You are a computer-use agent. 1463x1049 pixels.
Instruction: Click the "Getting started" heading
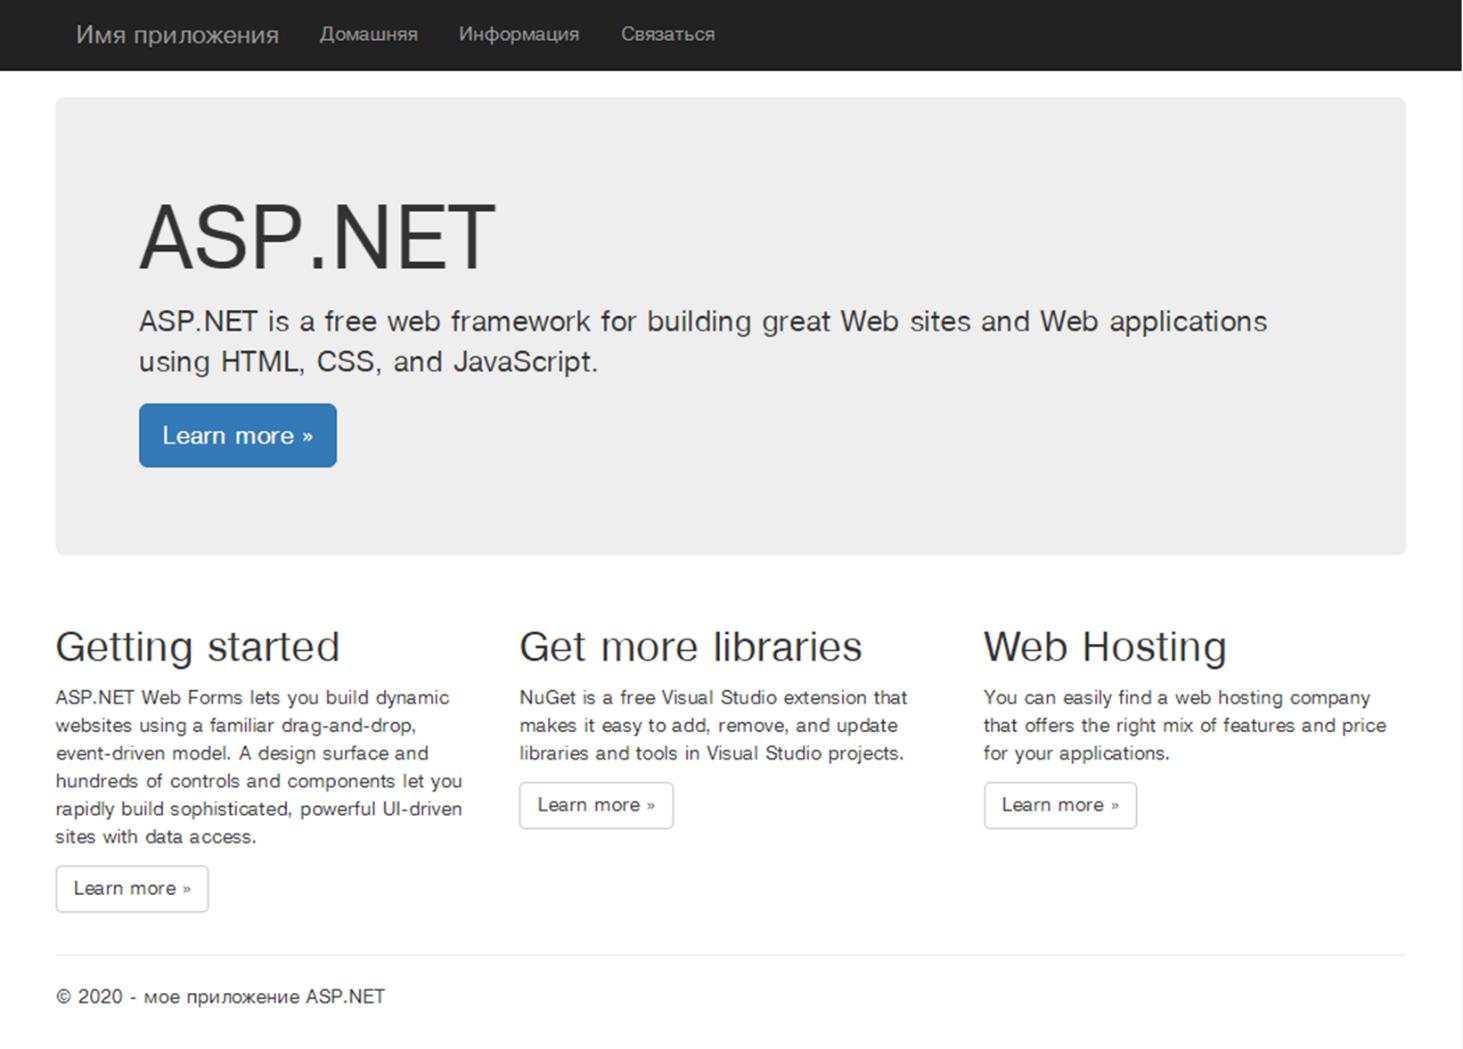[198, 647]
